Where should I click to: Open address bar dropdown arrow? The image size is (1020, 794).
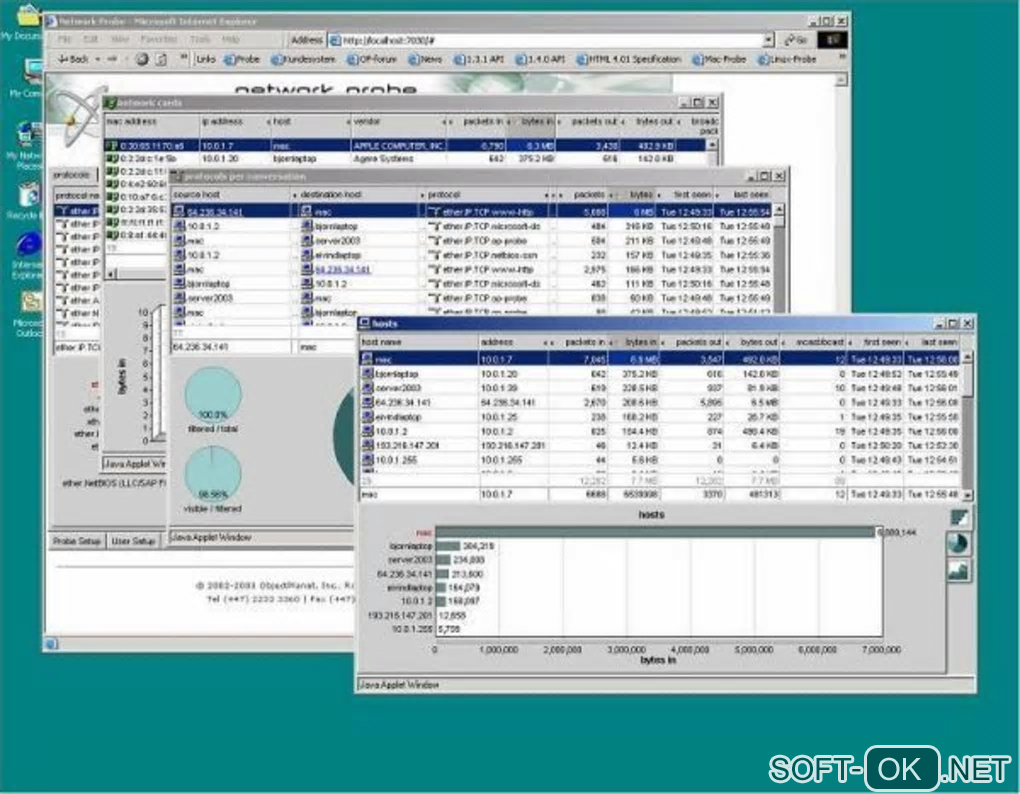[768, 40]
